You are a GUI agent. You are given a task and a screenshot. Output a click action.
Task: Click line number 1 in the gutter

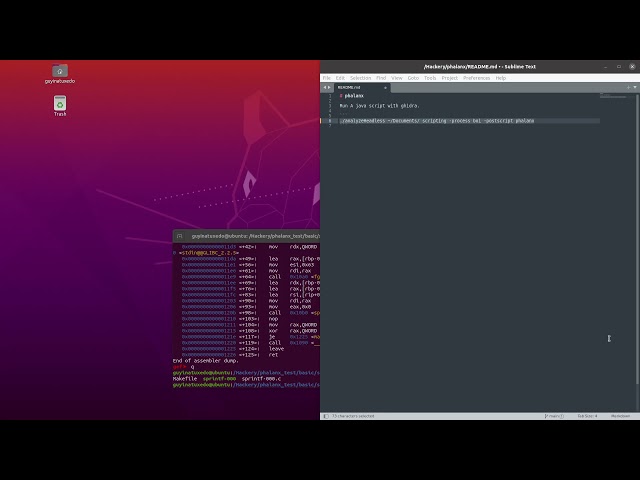pos(330,96)
